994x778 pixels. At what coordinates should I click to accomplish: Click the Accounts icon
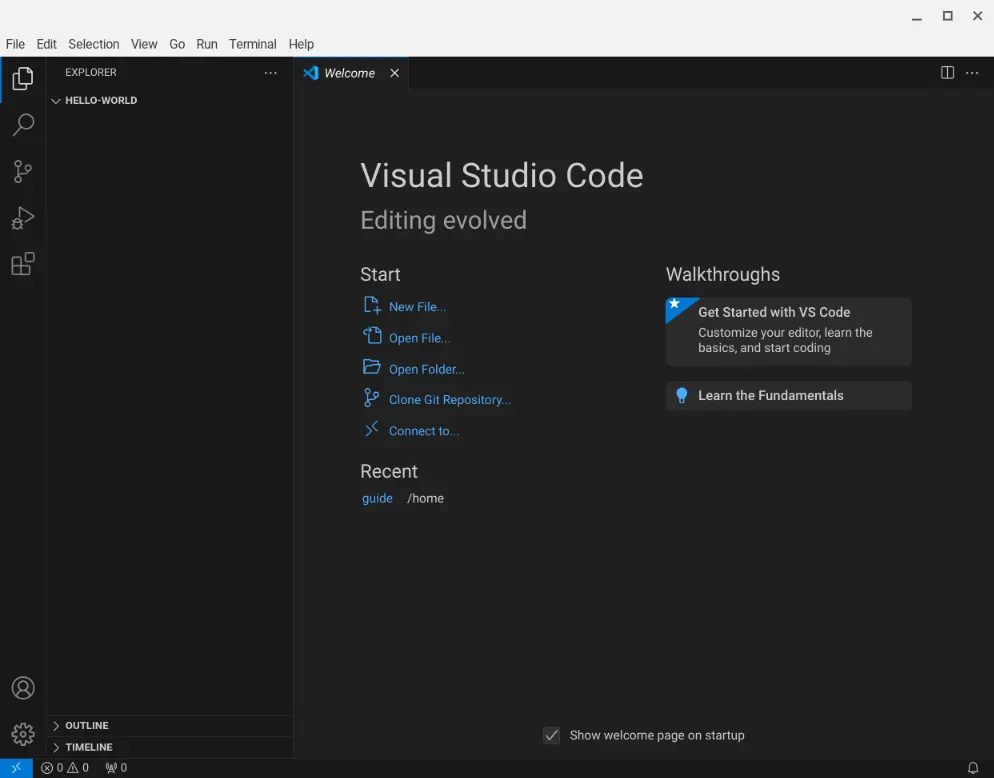click(x=22, y=688)
